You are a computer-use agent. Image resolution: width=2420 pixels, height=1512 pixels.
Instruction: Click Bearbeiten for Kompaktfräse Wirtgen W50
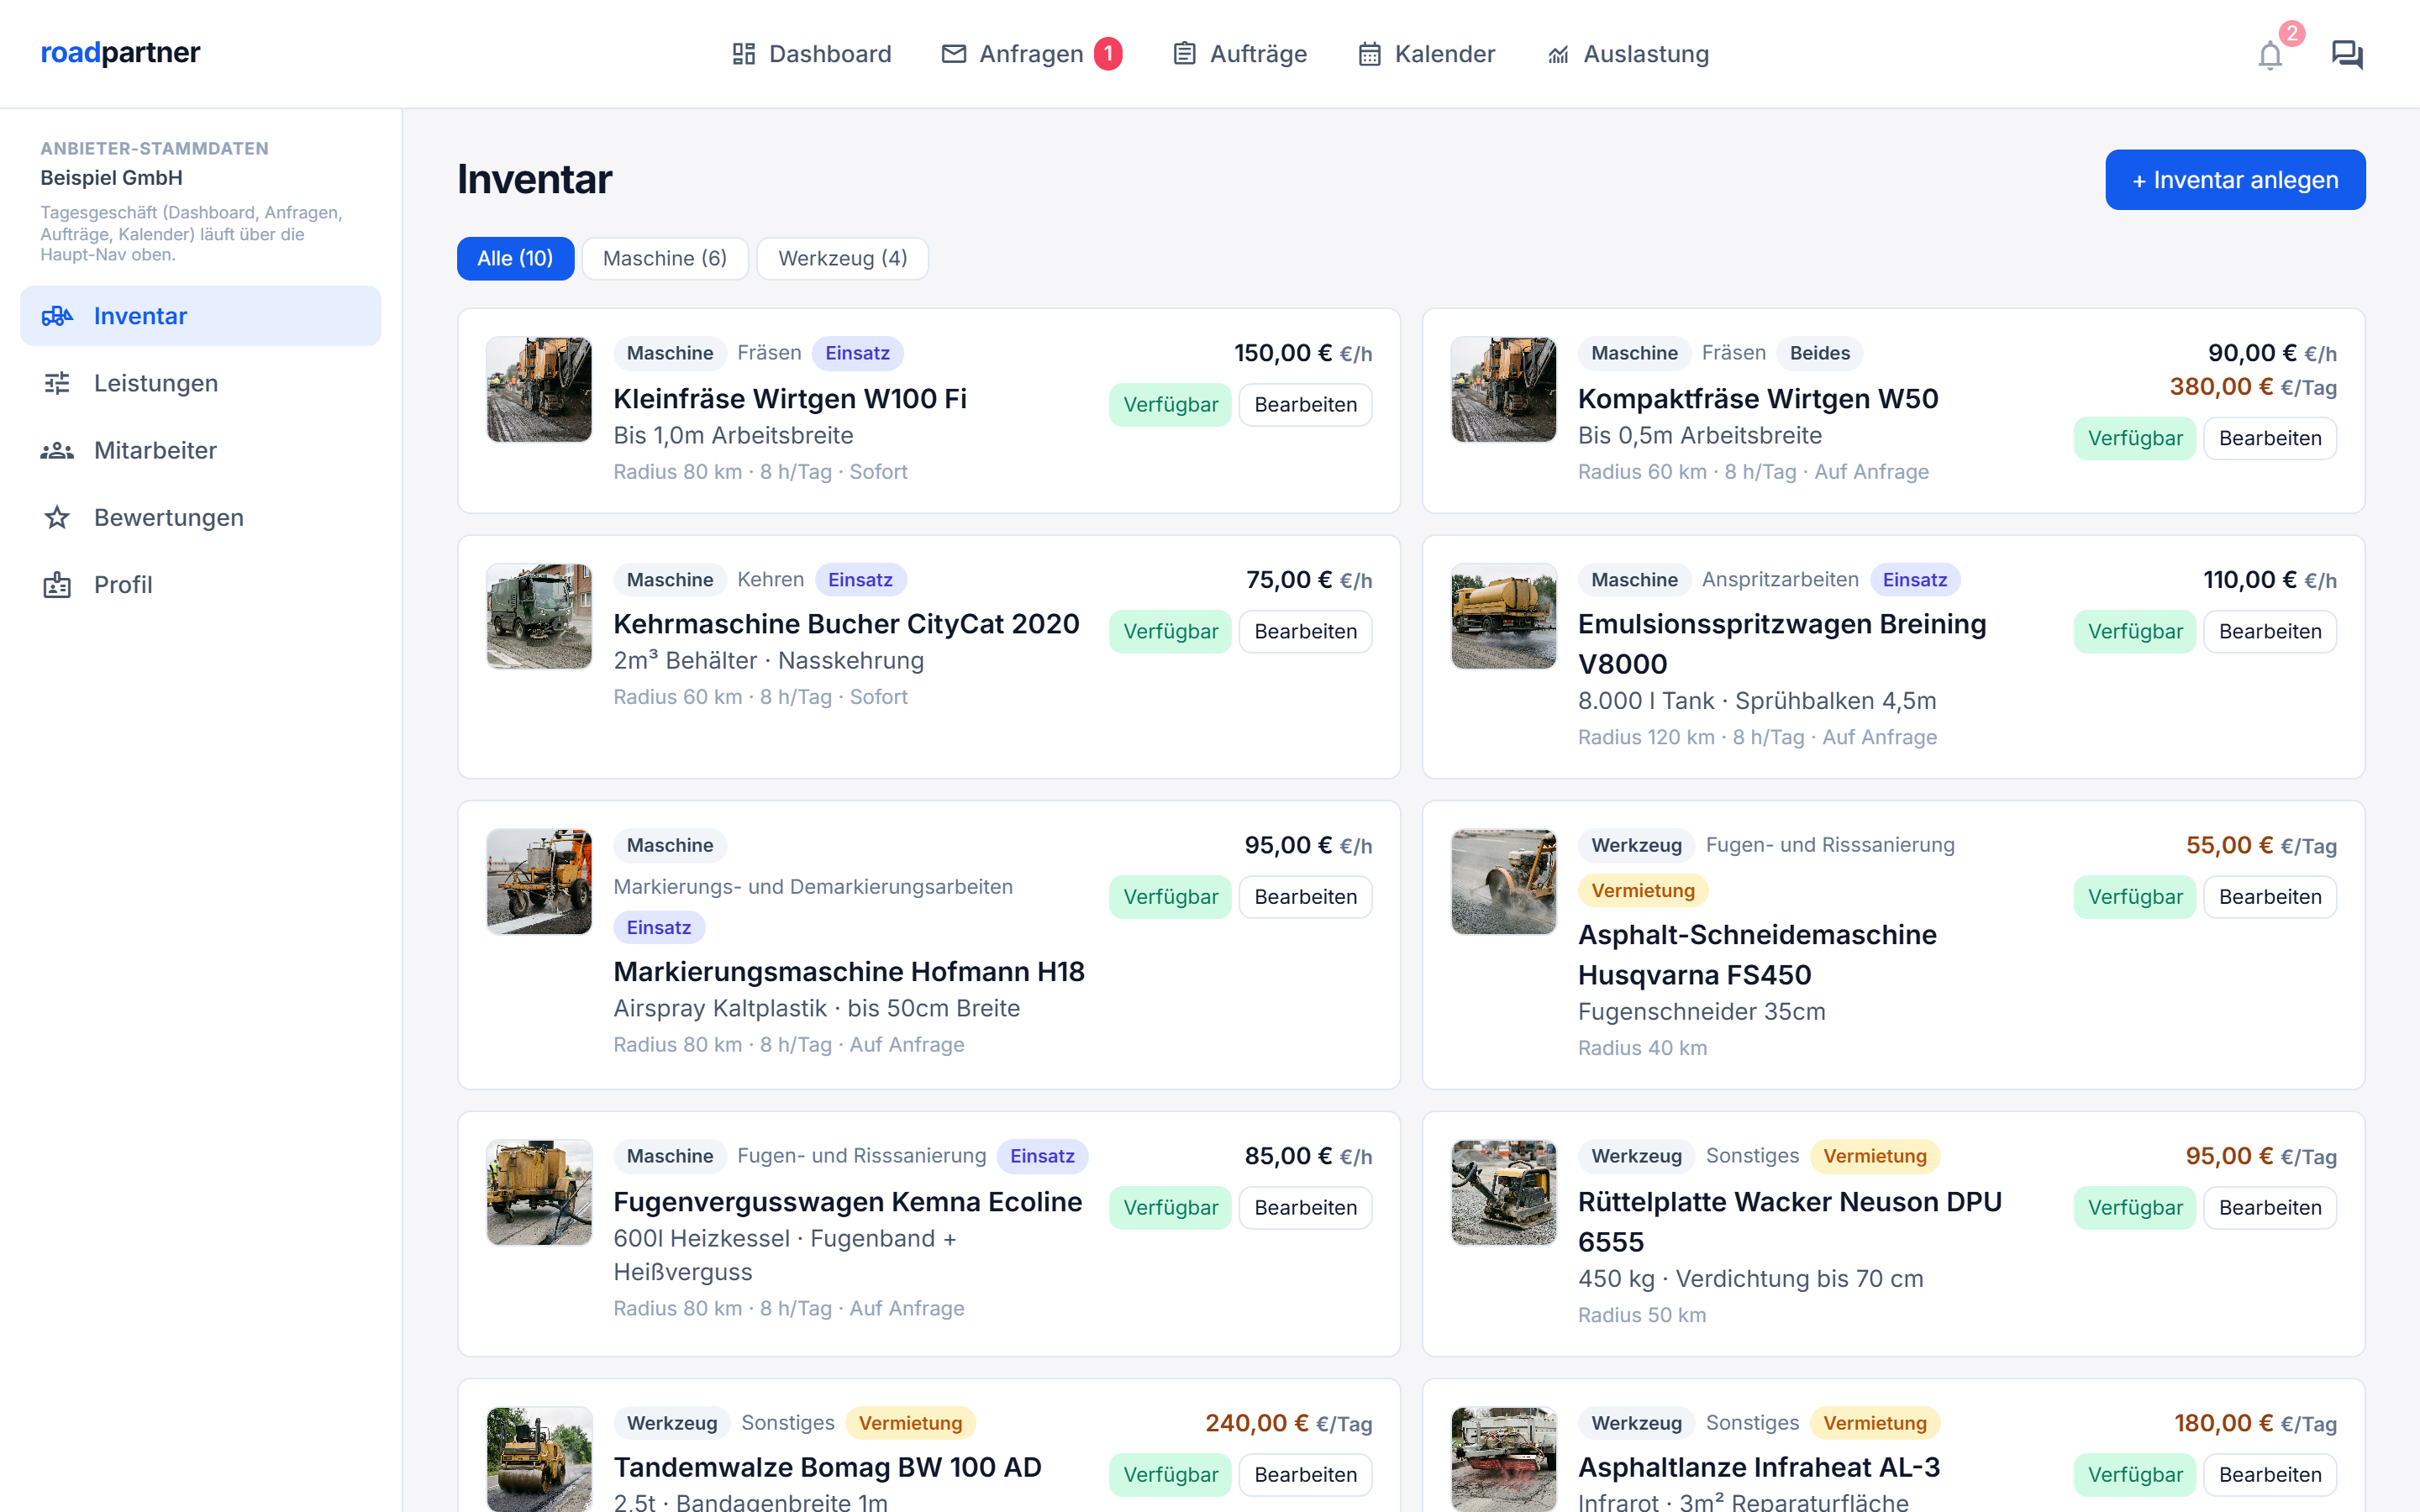coord(2270,438)
